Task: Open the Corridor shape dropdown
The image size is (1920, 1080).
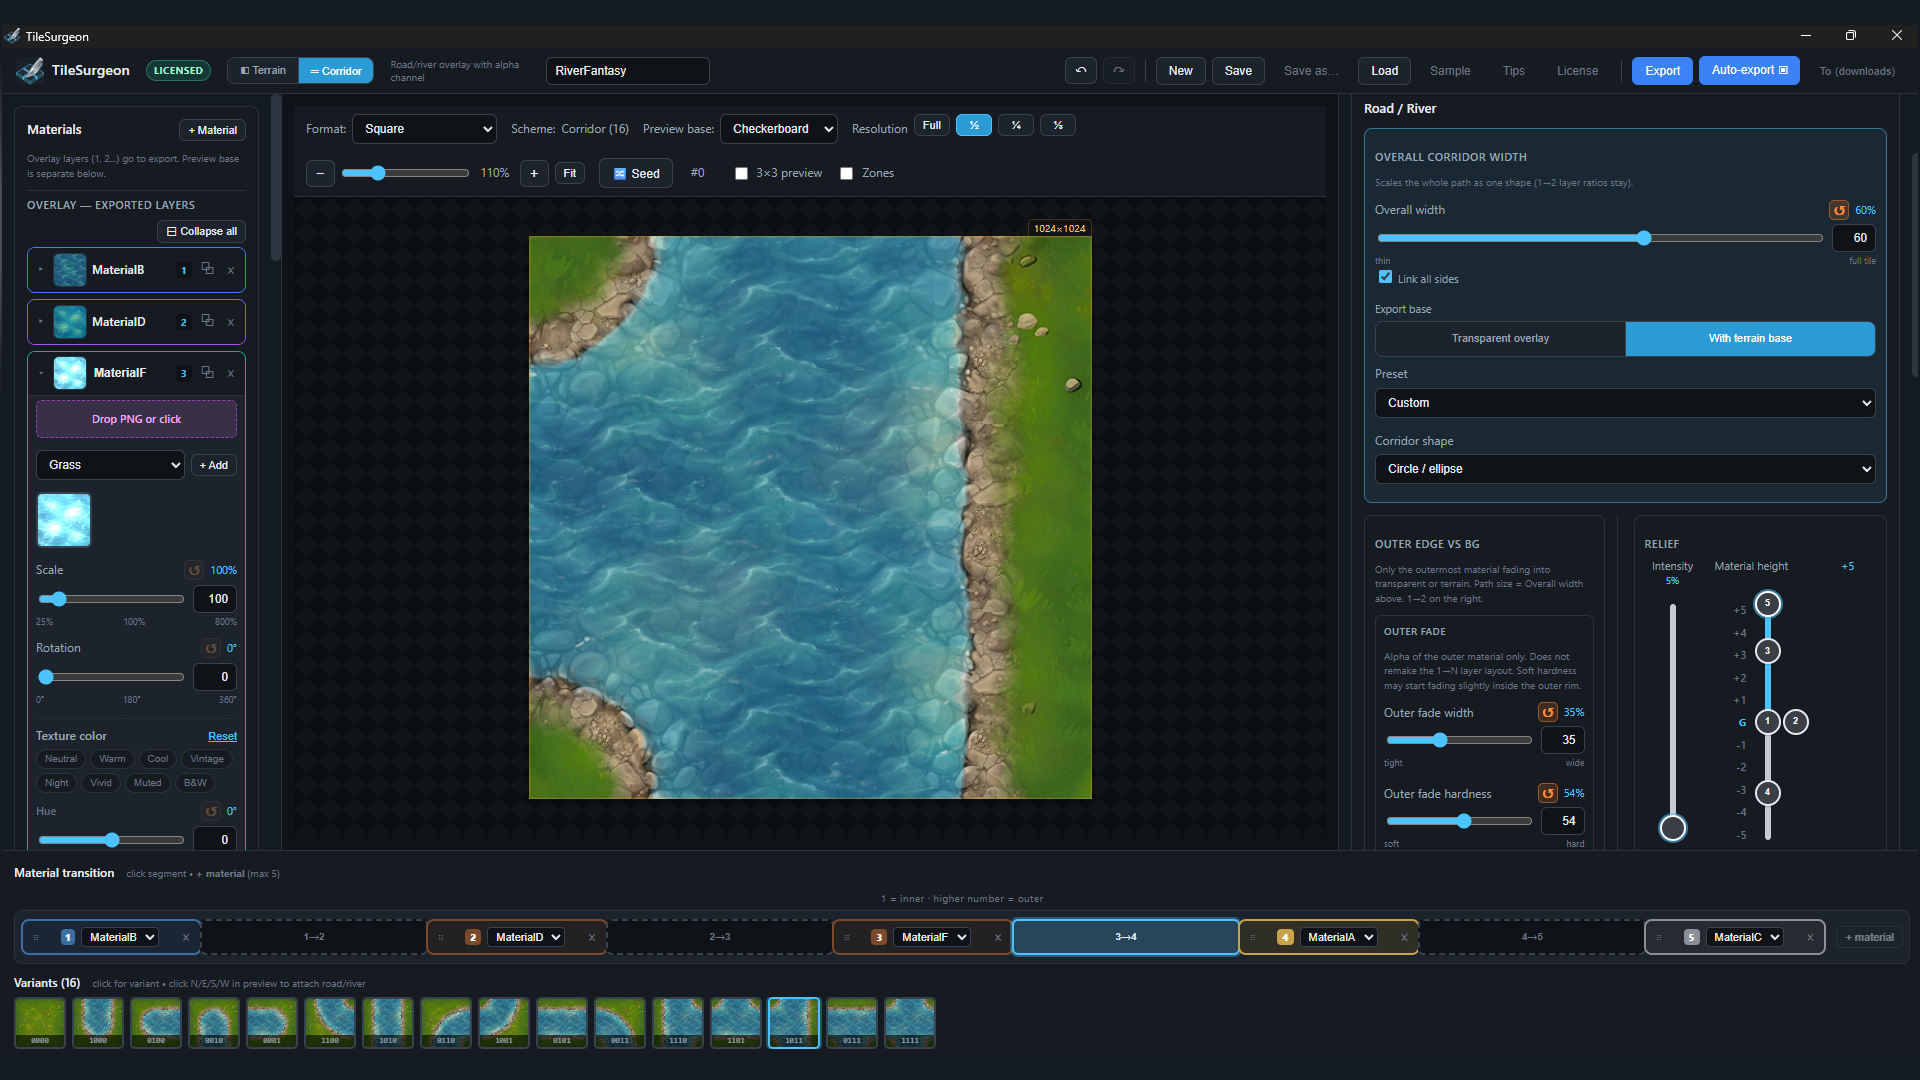Action: (x=1625, y=469)
